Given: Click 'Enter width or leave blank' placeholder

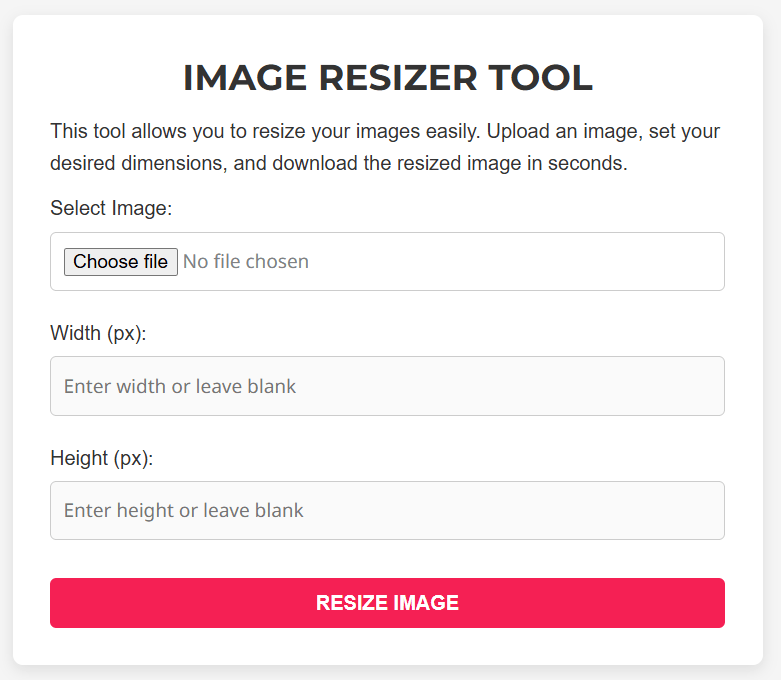Looking at the screenshot, I should pos(180,386).
